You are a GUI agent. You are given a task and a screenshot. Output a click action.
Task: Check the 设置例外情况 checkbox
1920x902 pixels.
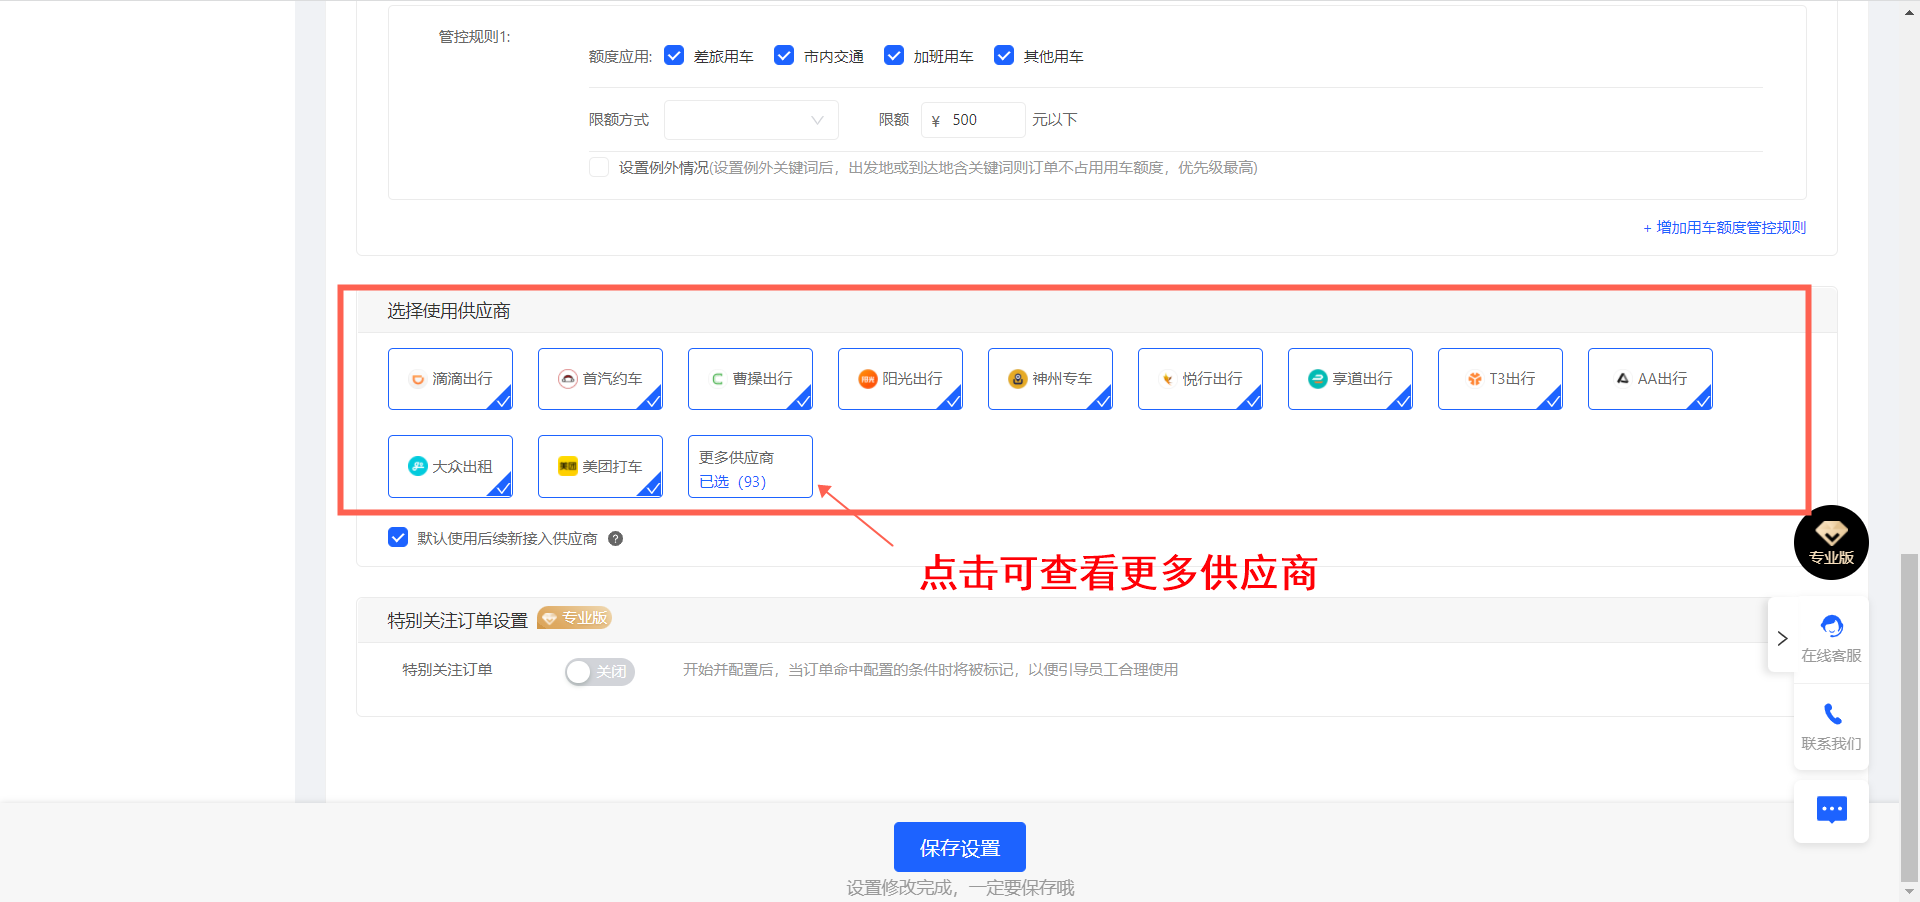599,167
